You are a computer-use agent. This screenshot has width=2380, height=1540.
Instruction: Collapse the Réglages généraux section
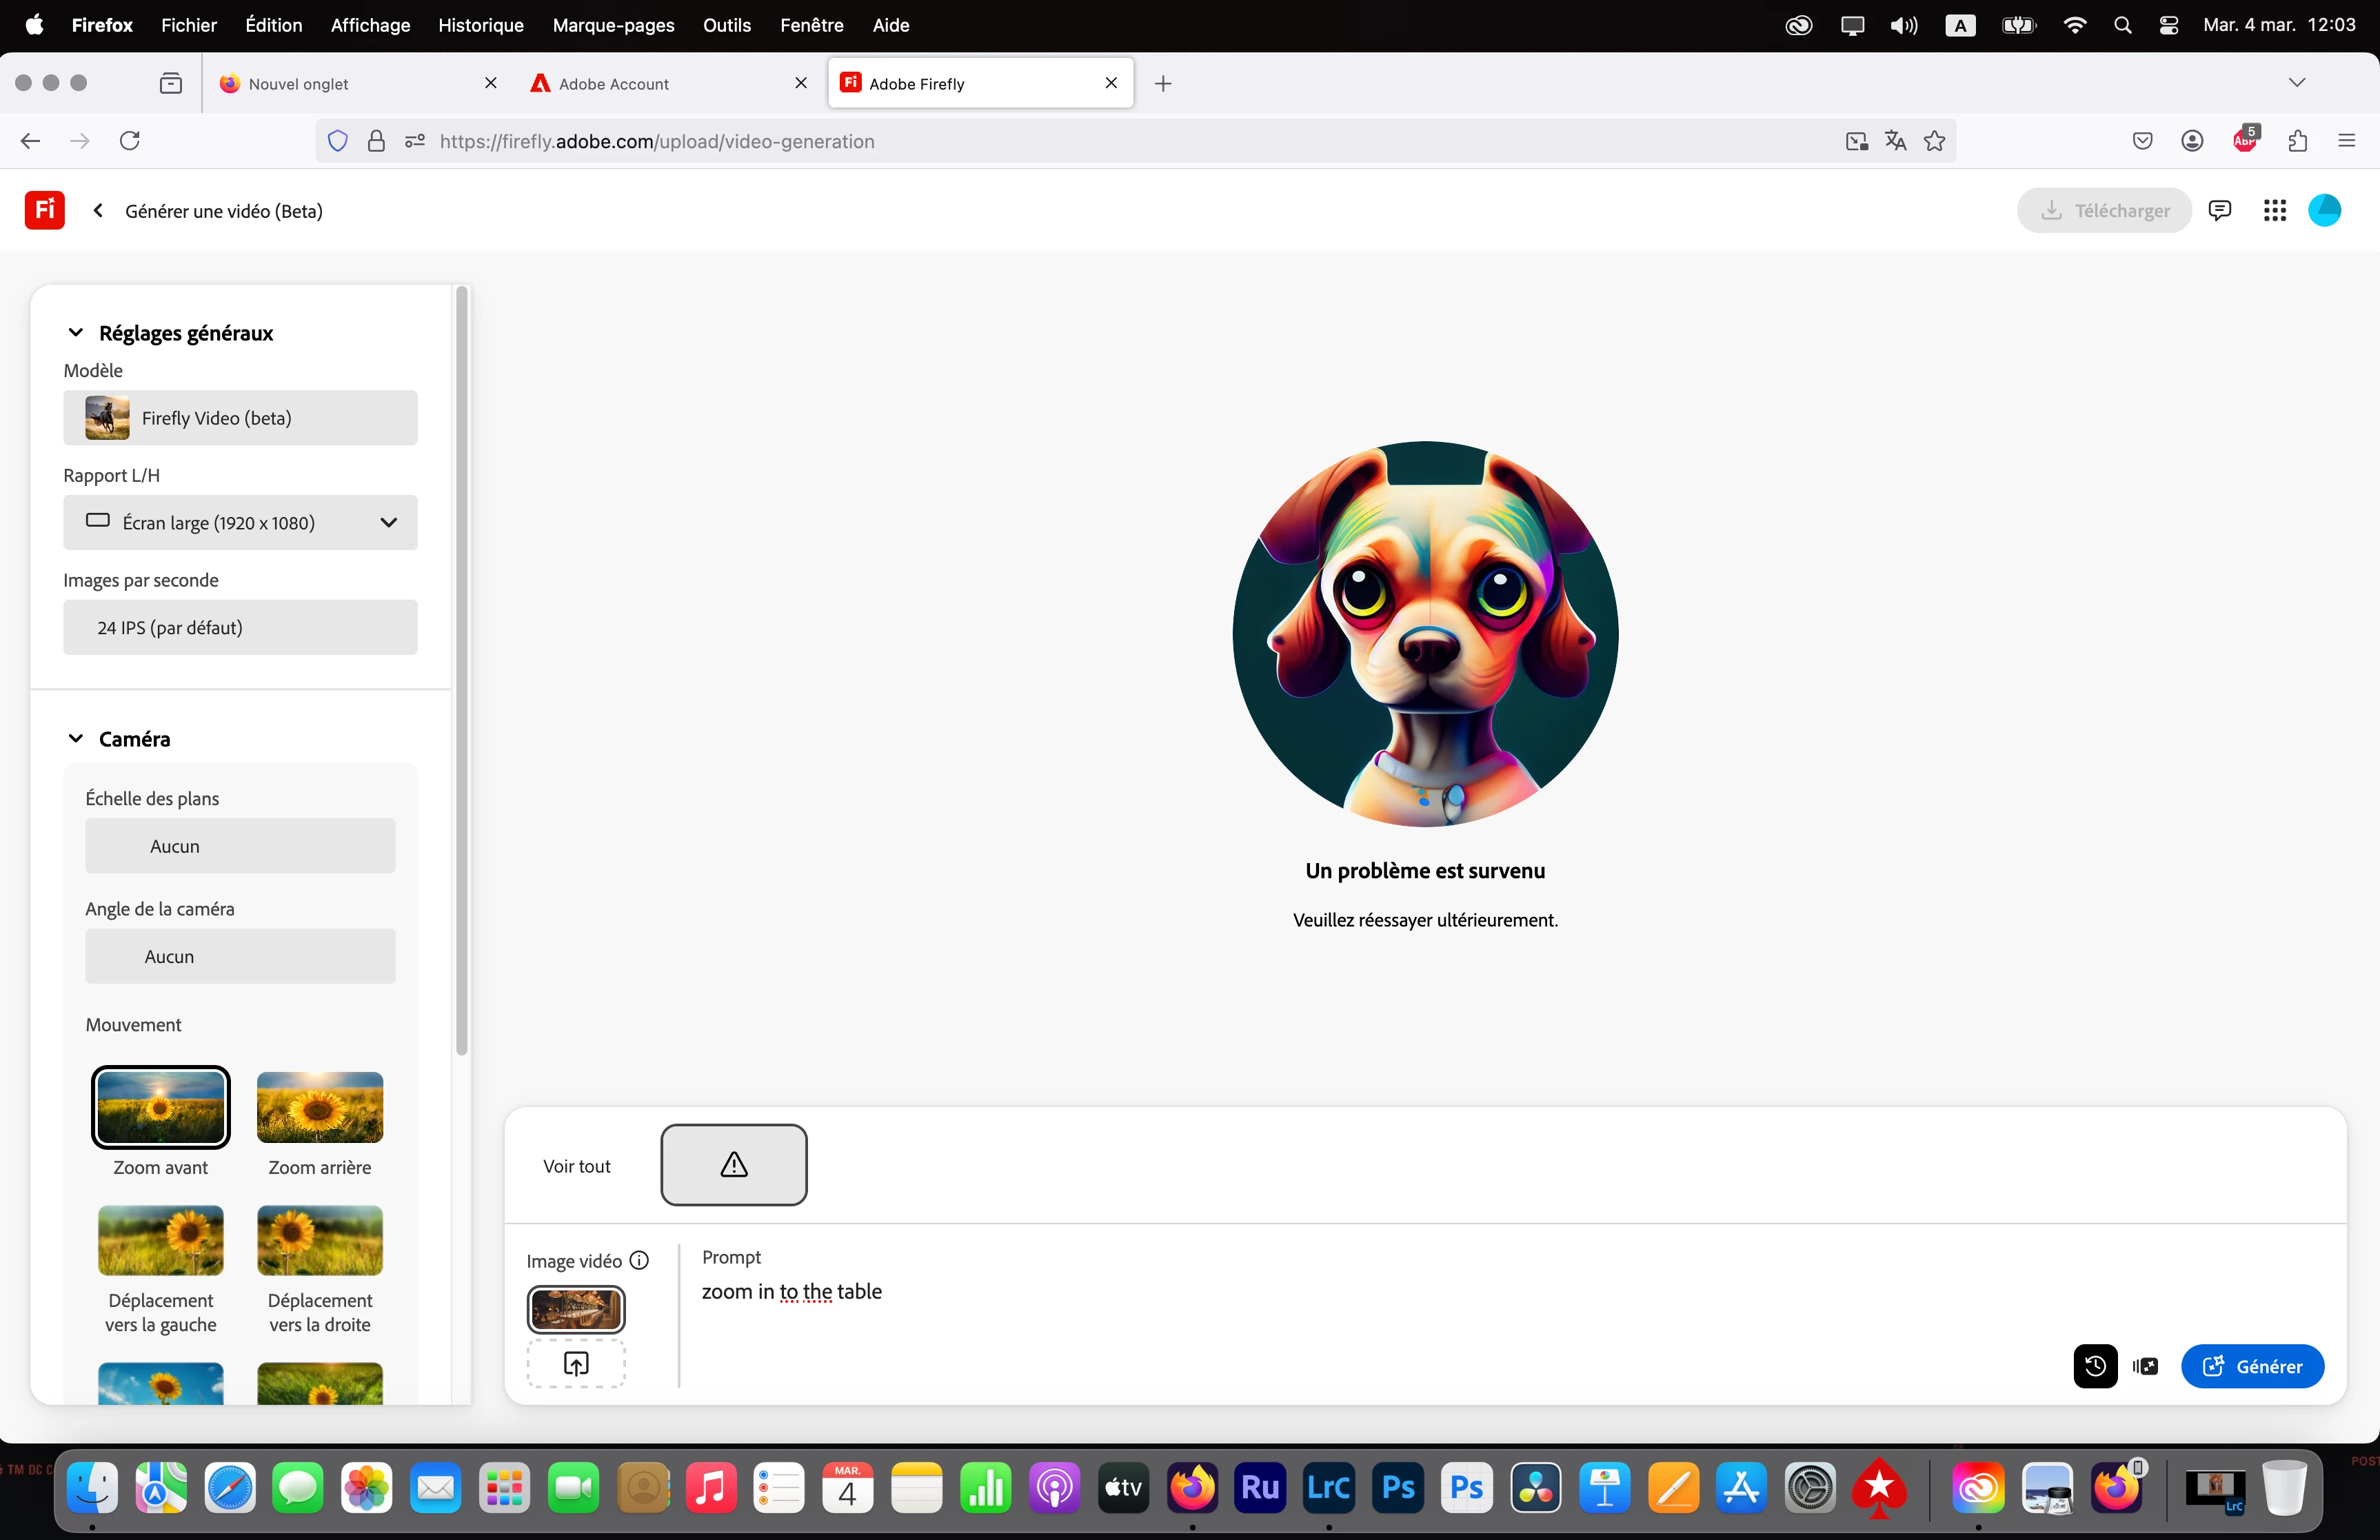(x=76, y=333)
